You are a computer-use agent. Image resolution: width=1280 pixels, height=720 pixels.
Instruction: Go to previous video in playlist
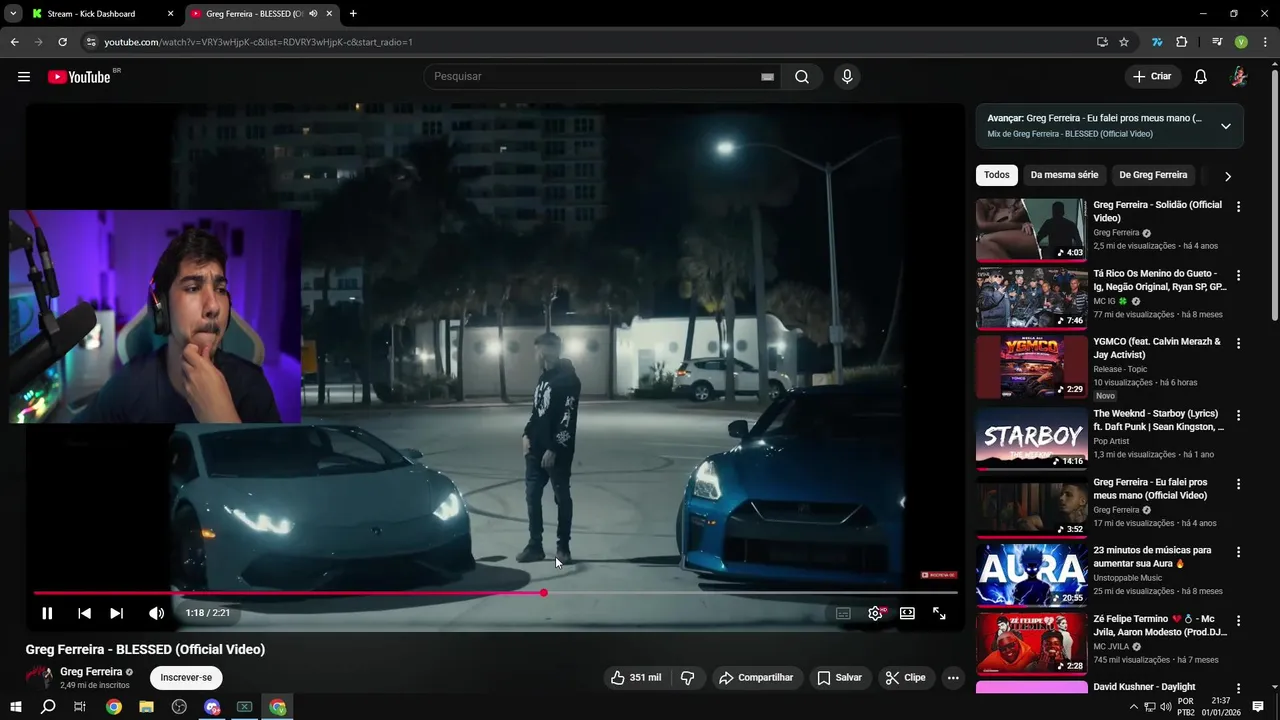(x=84, y=613)
